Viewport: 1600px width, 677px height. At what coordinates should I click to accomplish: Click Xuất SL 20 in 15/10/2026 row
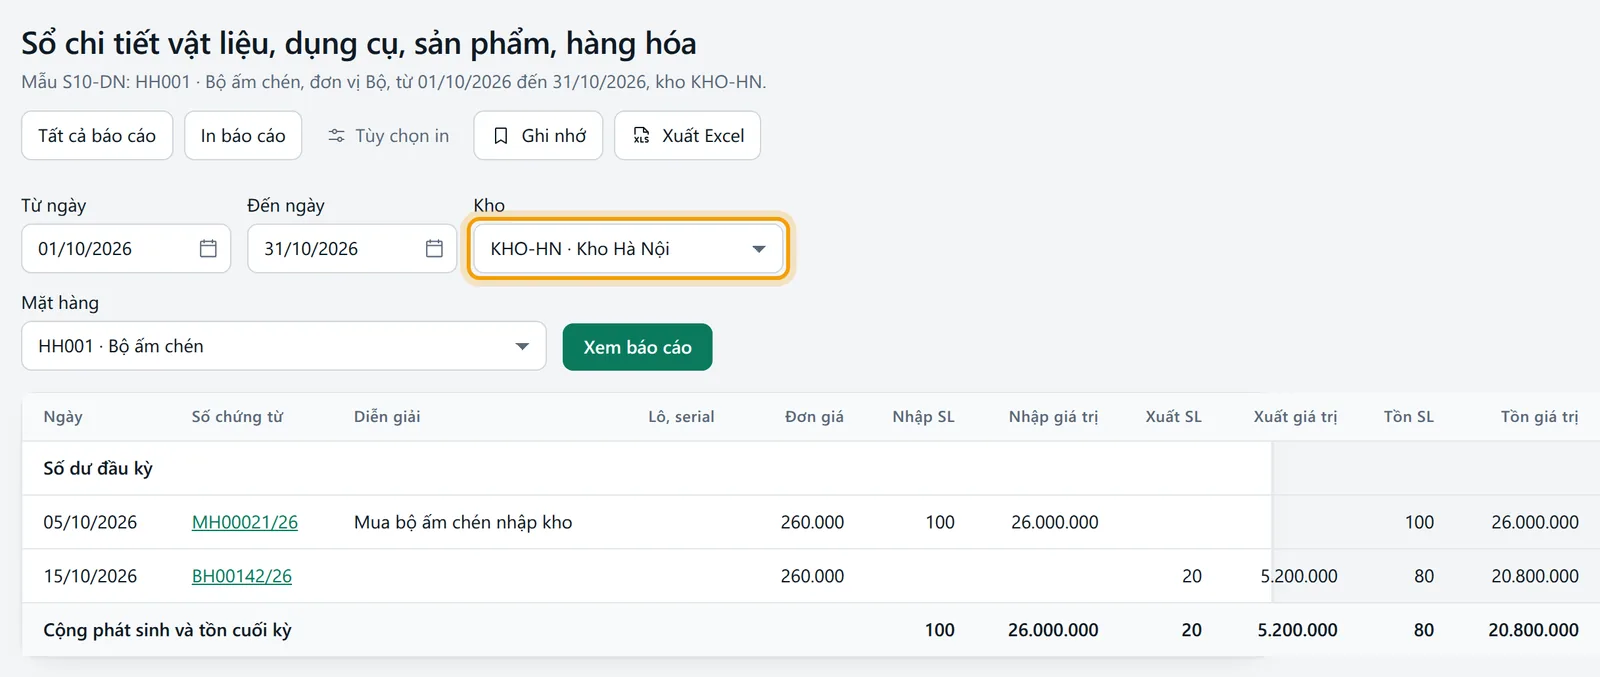[1192, 576]
